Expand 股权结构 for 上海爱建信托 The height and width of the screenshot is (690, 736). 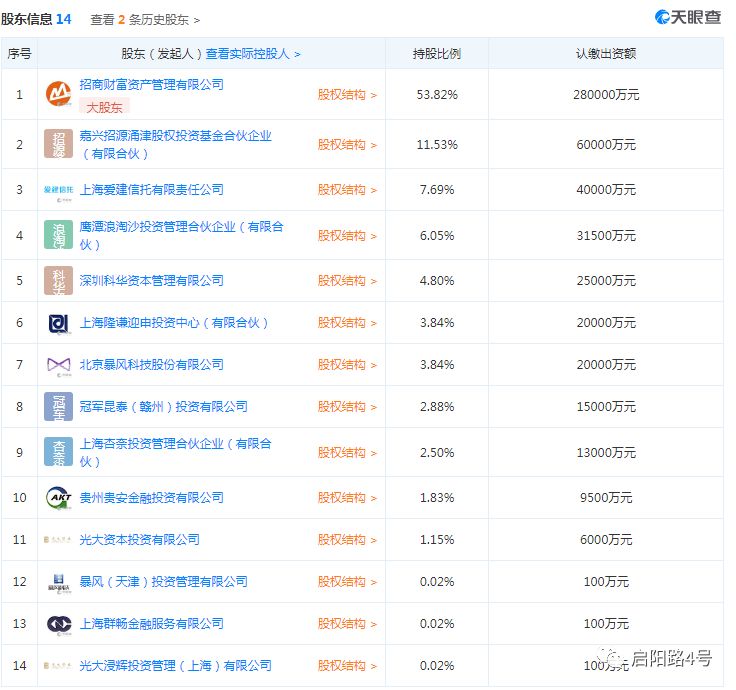coord(347,190)
